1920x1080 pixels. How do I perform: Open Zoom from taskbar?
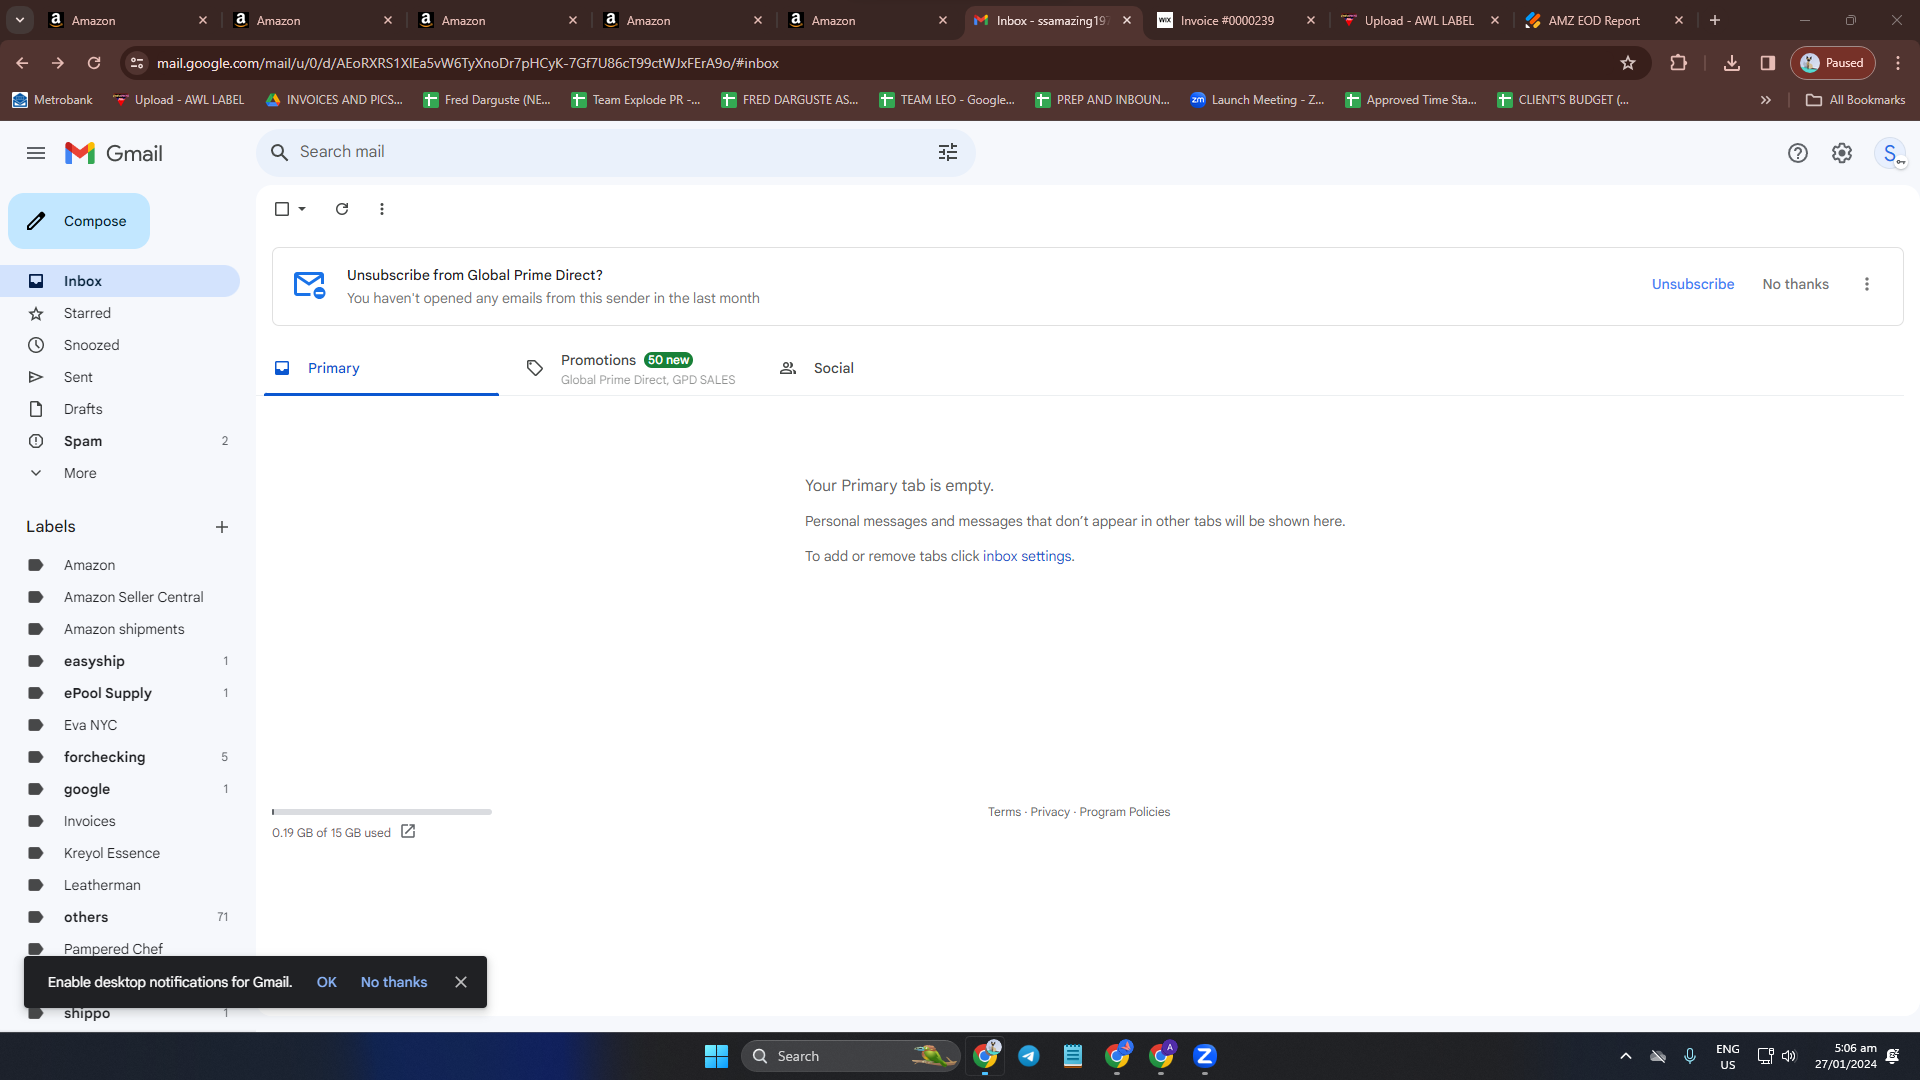1205,1056
